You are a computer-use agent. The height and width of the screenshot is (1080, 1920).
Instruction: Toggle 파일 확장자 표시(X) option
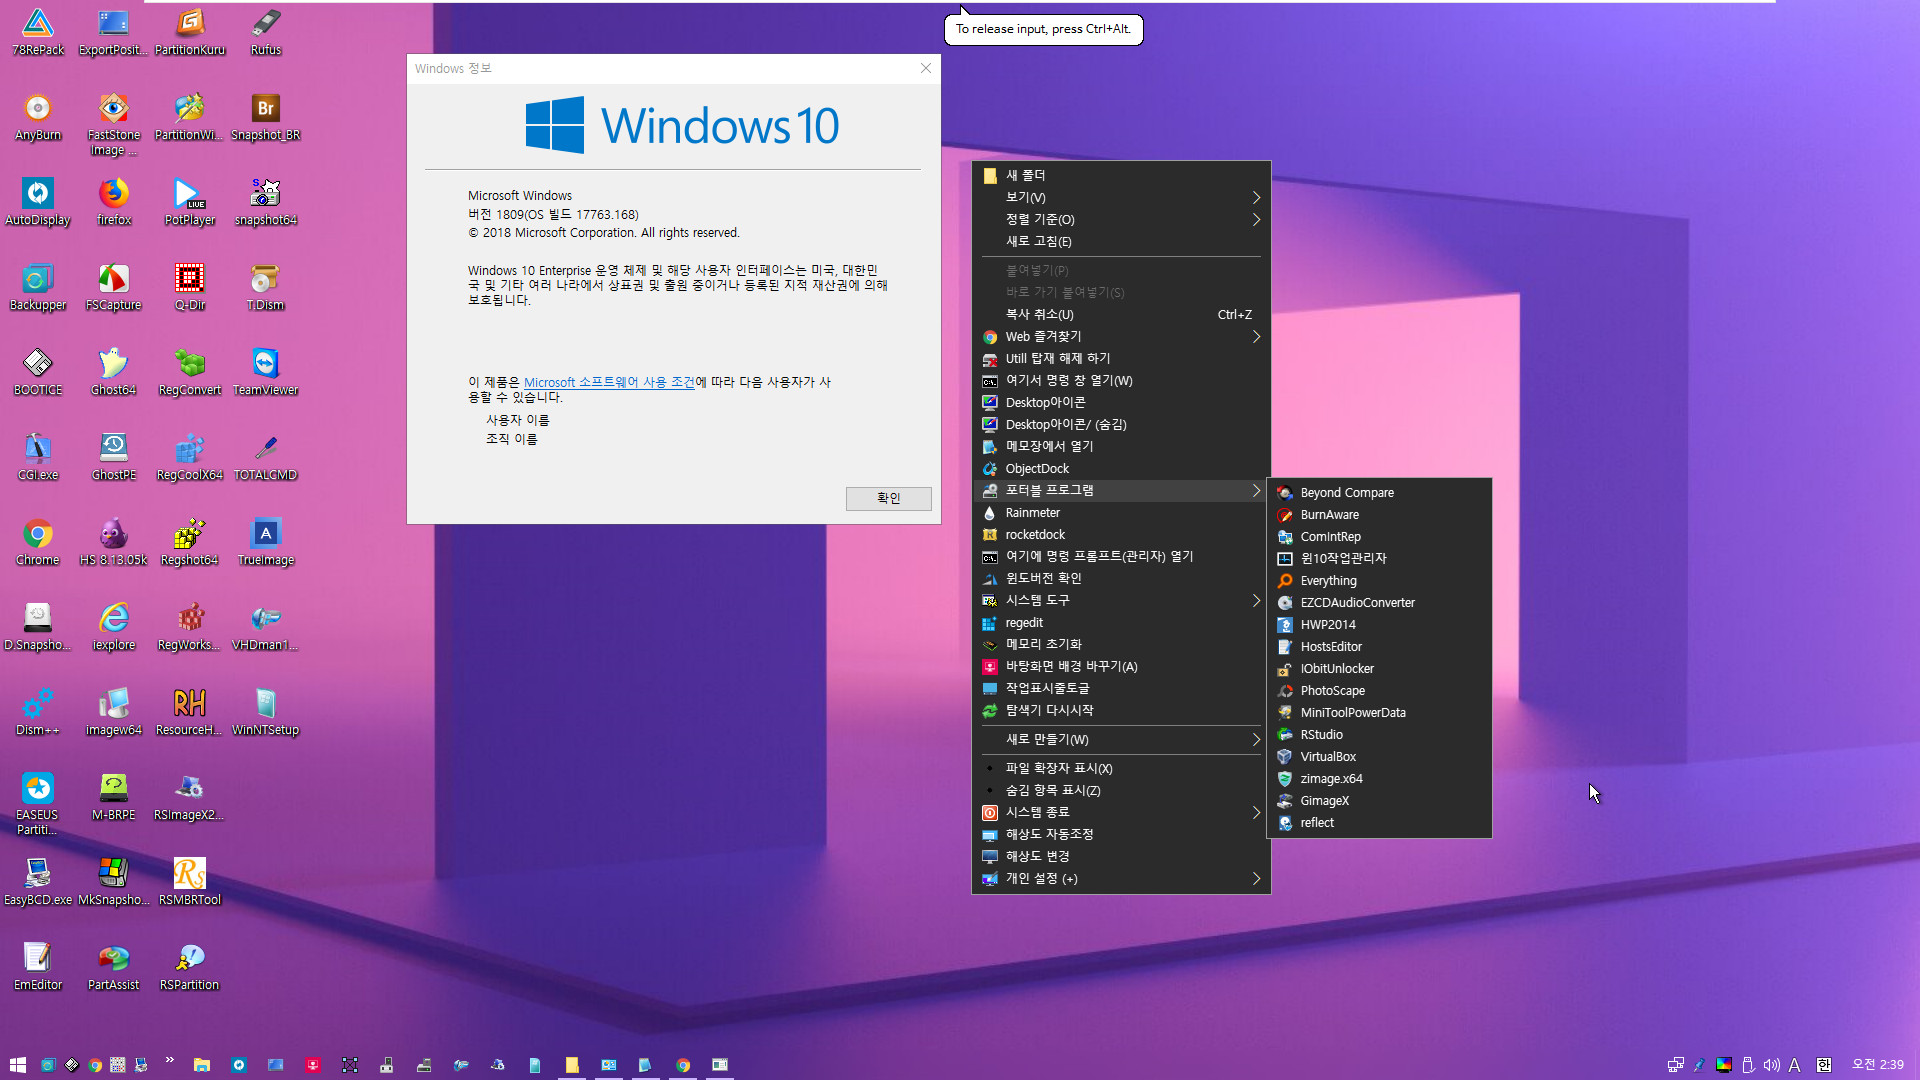pos(1121,768)
